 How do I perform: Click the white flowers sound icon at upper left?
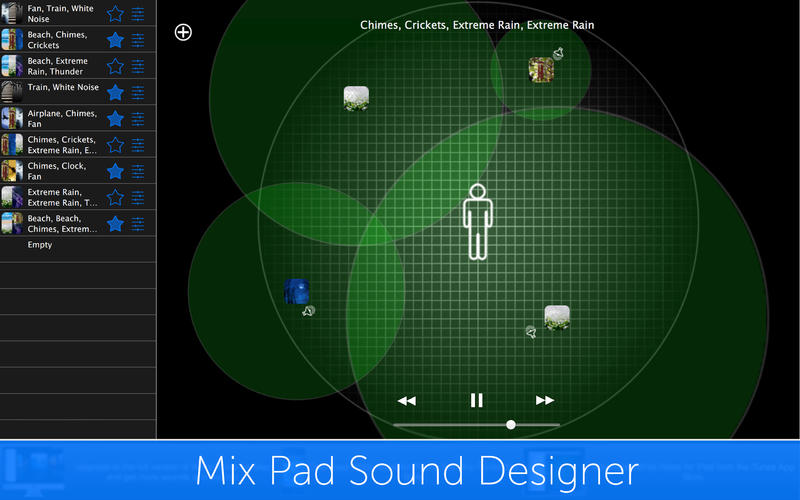click(x=357, y=97)
